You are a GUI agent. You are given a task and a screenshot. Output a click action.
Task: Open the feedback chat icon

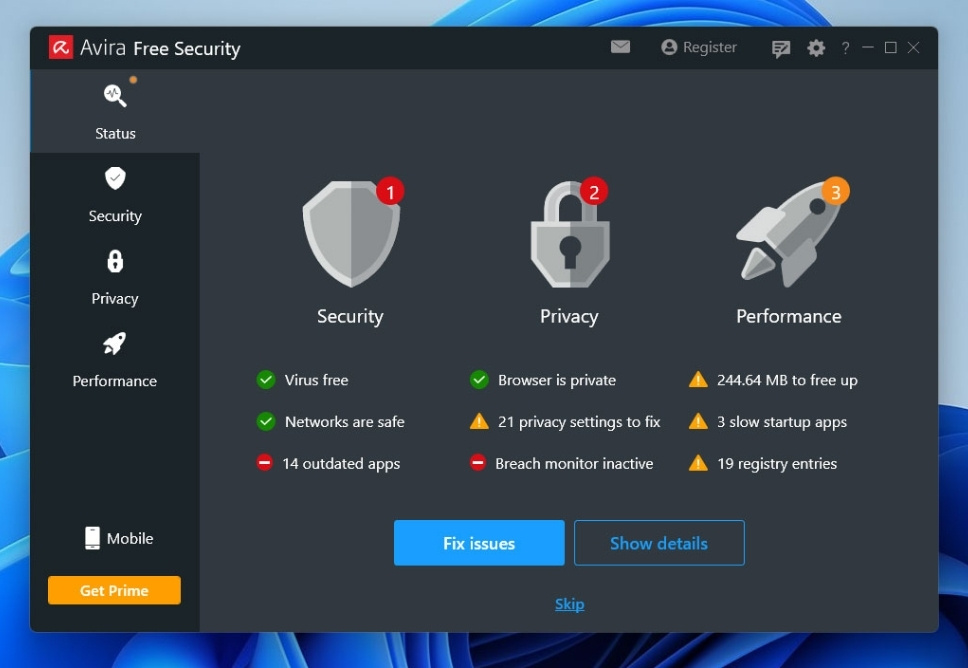point(781,48)
